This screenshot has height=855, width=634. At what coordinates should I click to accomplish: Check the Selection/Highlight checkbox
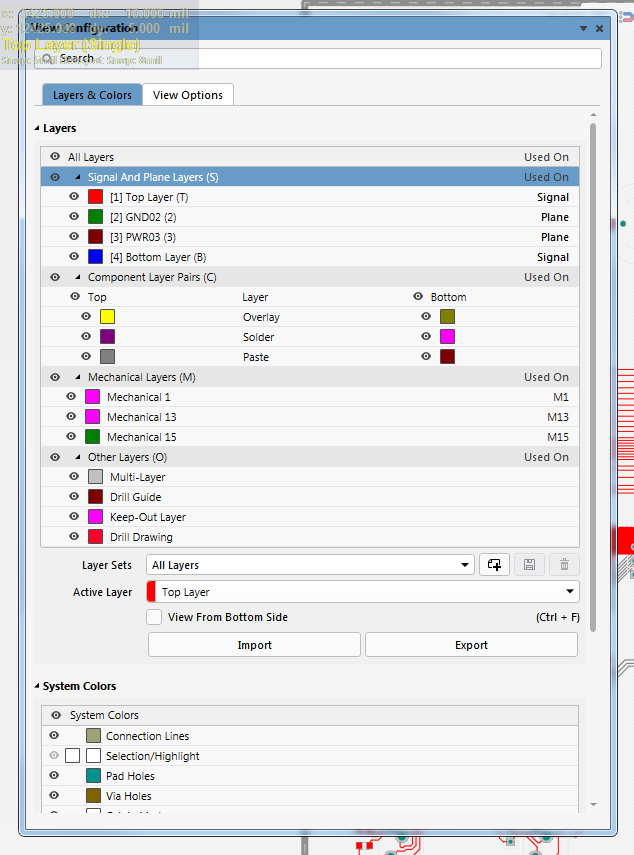tap(73, 756)
